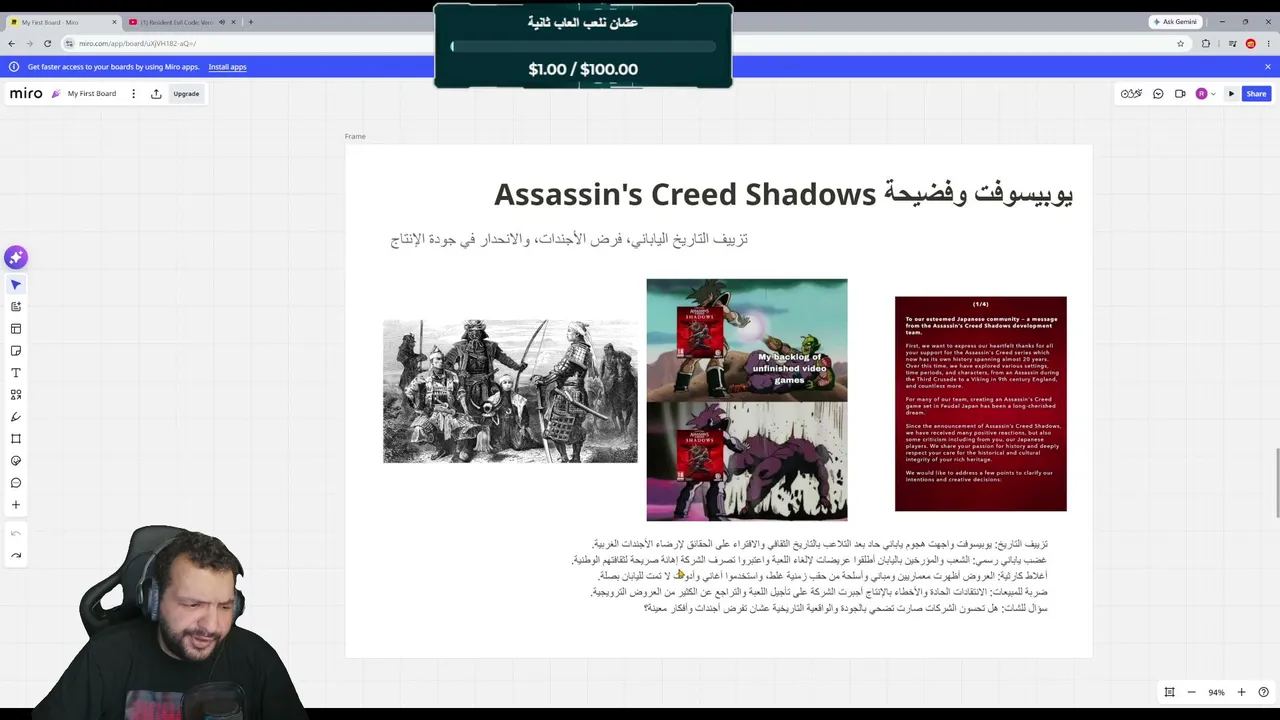Click the Upgrade button
Screen dimensions: 1280x720
click(x=186, y=94)
